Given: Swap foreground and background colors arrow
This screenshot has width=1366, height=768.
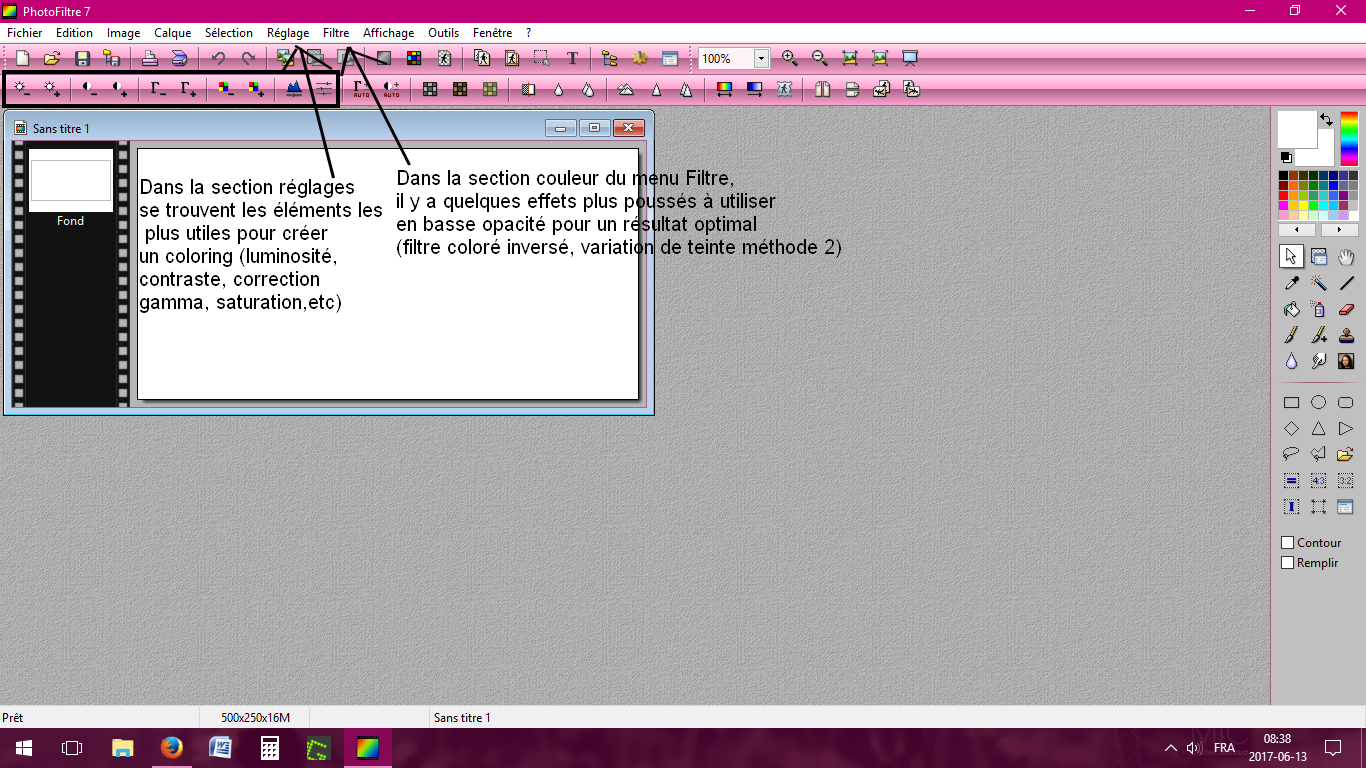Looking at the screenshot, I should [1326, 119].
